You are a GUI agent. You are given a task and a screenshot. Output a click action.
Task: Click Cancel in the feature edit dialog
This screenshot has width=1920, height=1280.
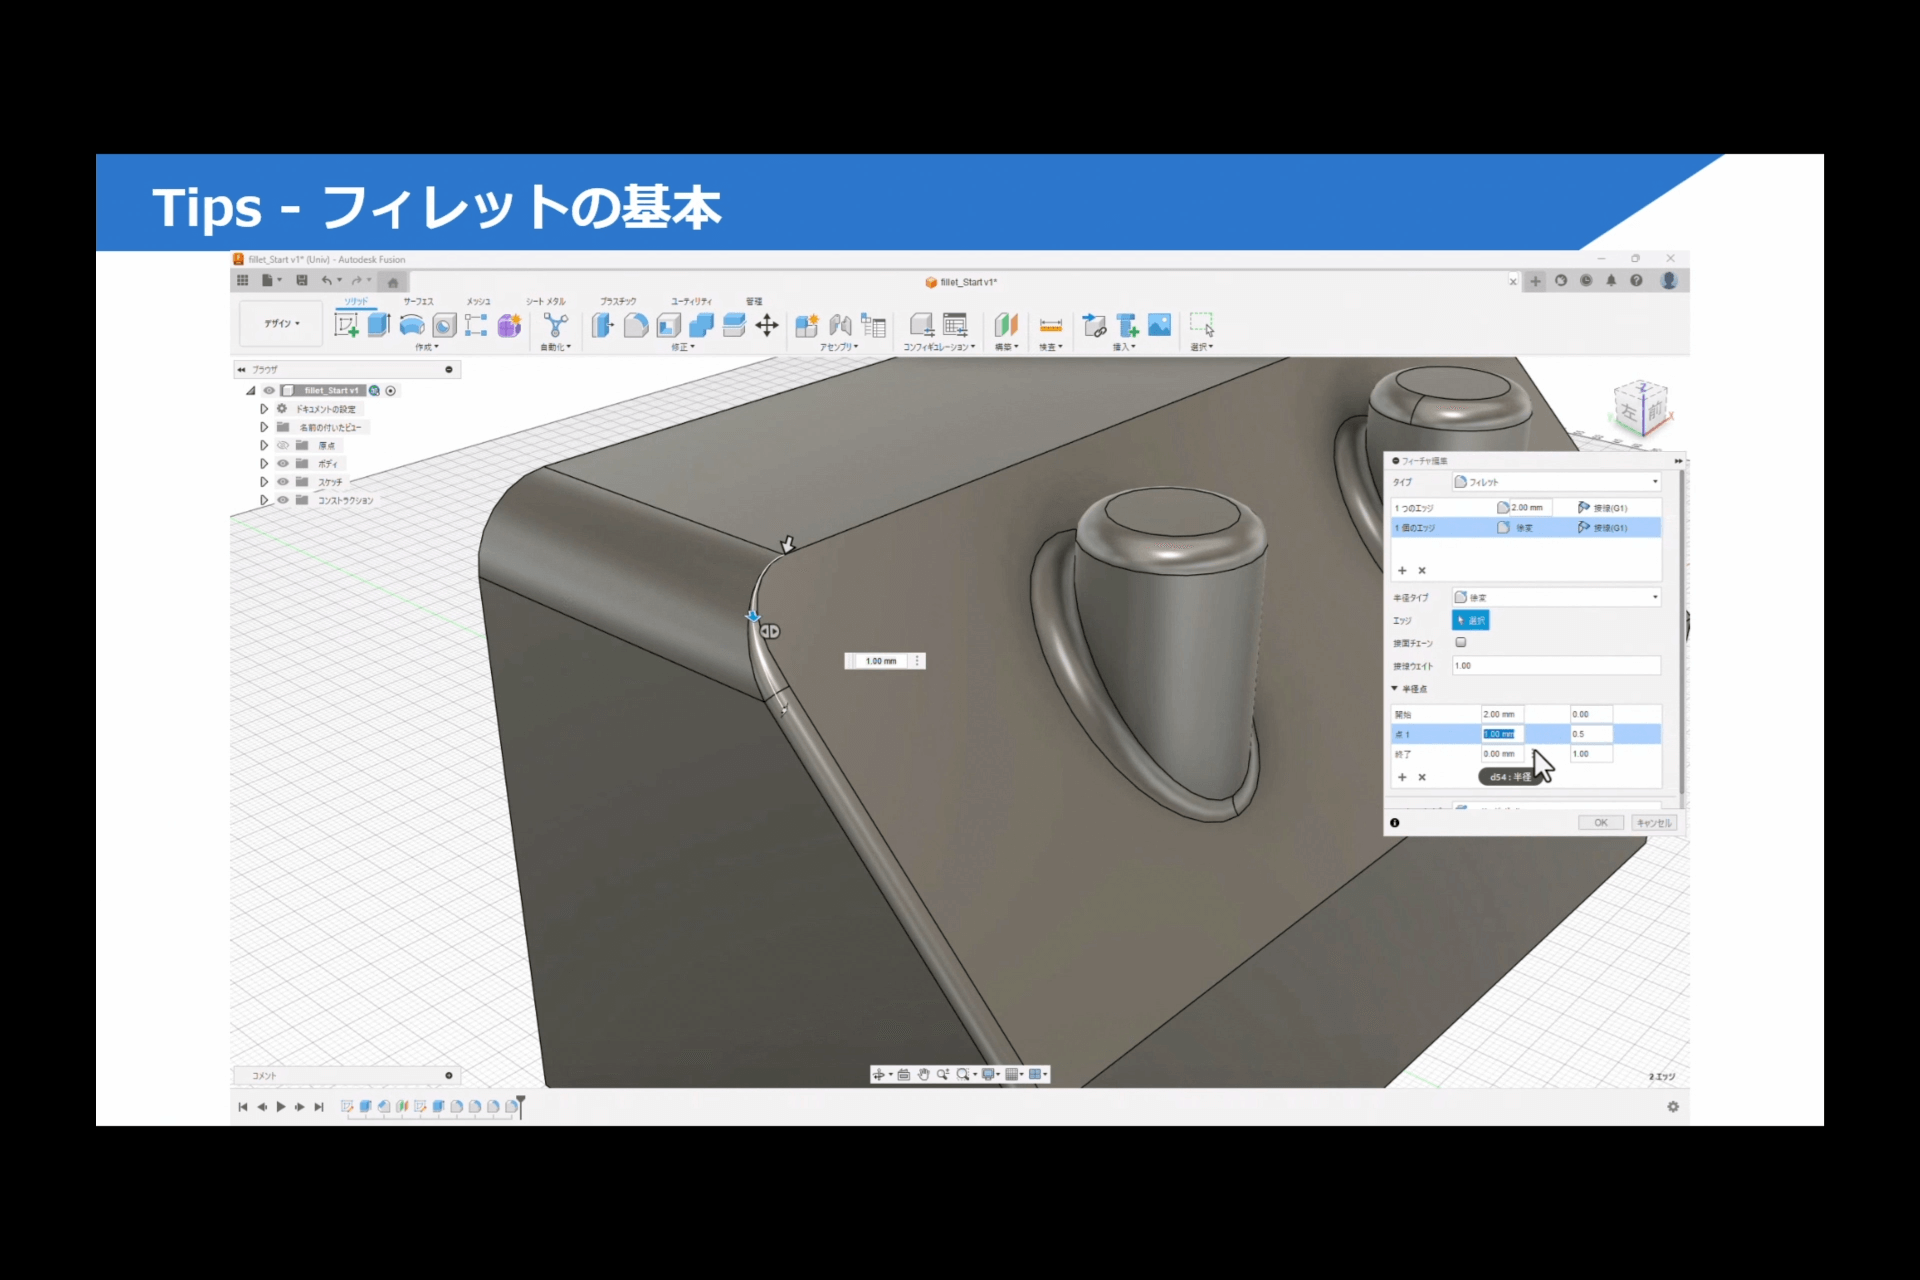[x=1653, y=823]
